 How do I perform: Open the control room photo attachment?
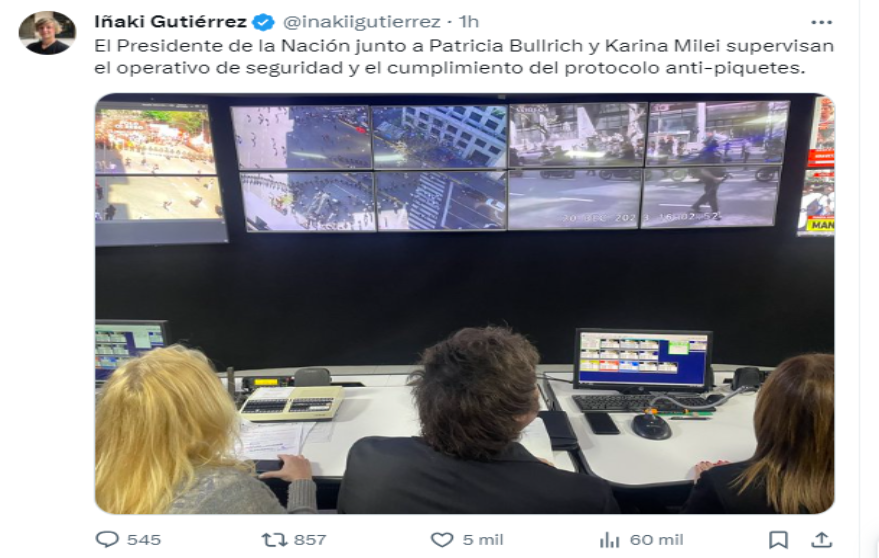point(465,303)
